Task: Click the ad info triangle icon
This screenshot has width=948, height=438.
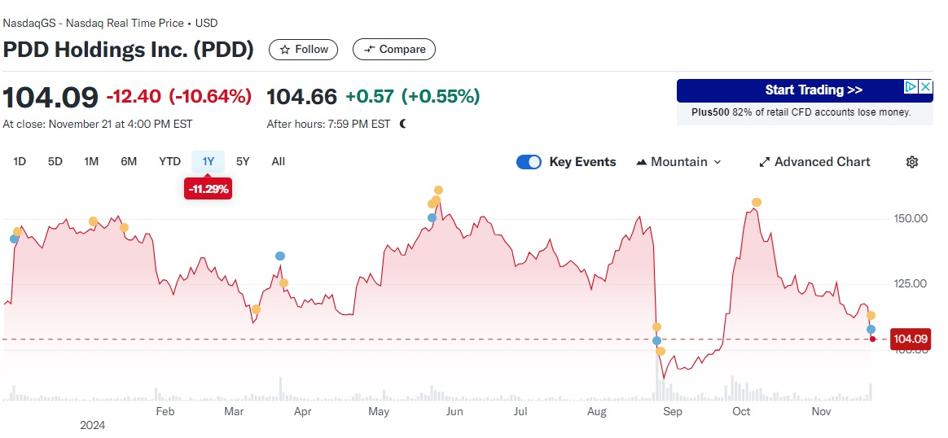Action: [x=911, y=87]
